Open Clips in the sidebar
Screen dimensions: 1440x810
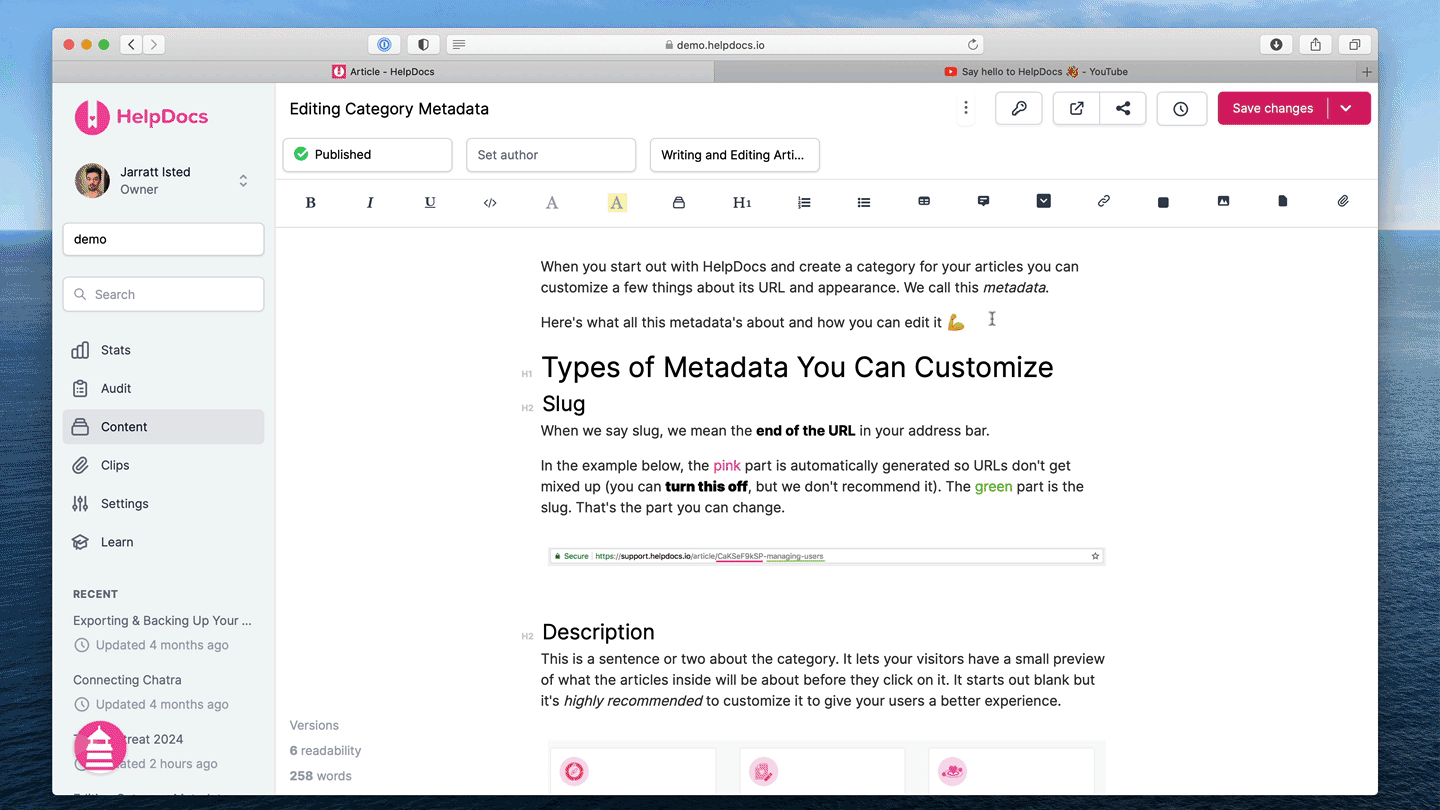point(164,465)
